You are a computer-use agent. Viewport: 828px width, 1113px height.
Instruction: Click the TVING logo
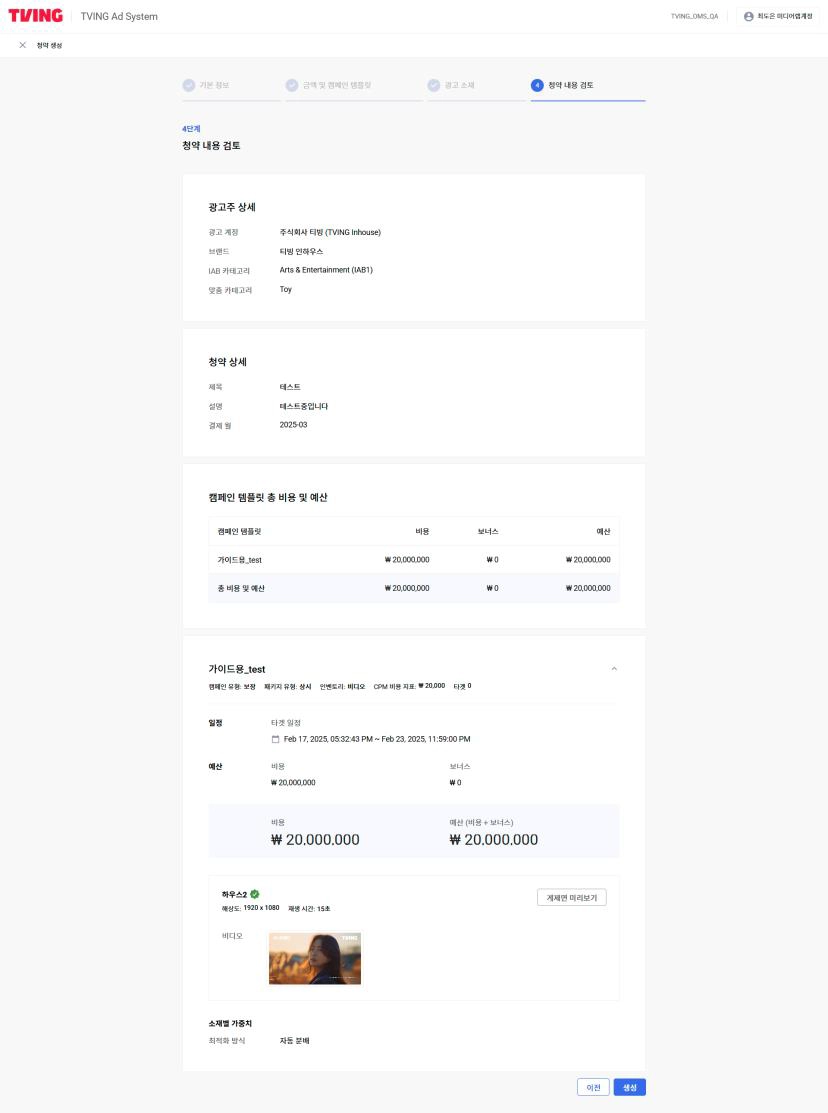click(35, 16)
